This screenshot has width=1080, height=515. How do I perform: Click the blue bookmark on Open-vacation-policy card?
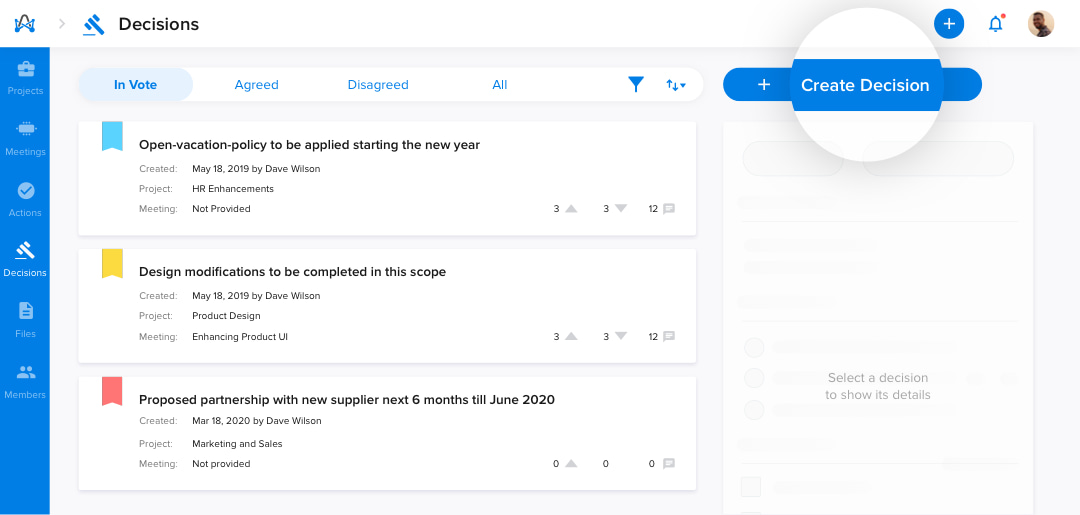[x=112, y=136]
